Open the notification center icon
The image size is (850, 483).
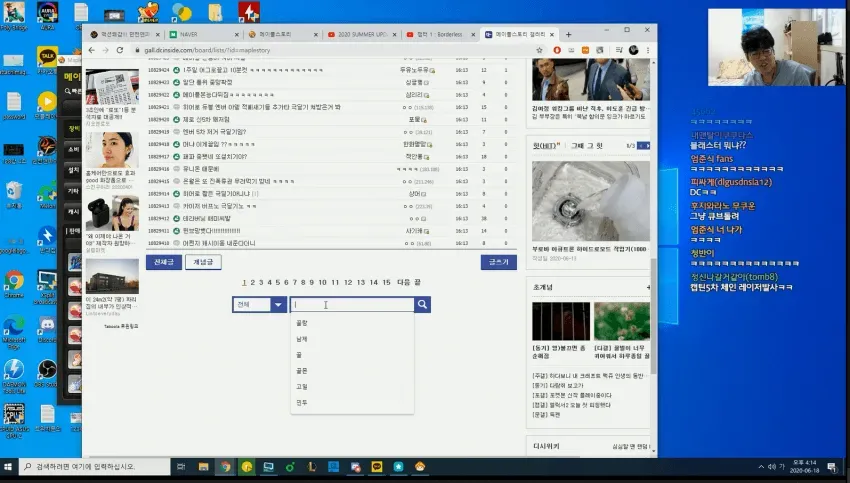coord(832,467)
